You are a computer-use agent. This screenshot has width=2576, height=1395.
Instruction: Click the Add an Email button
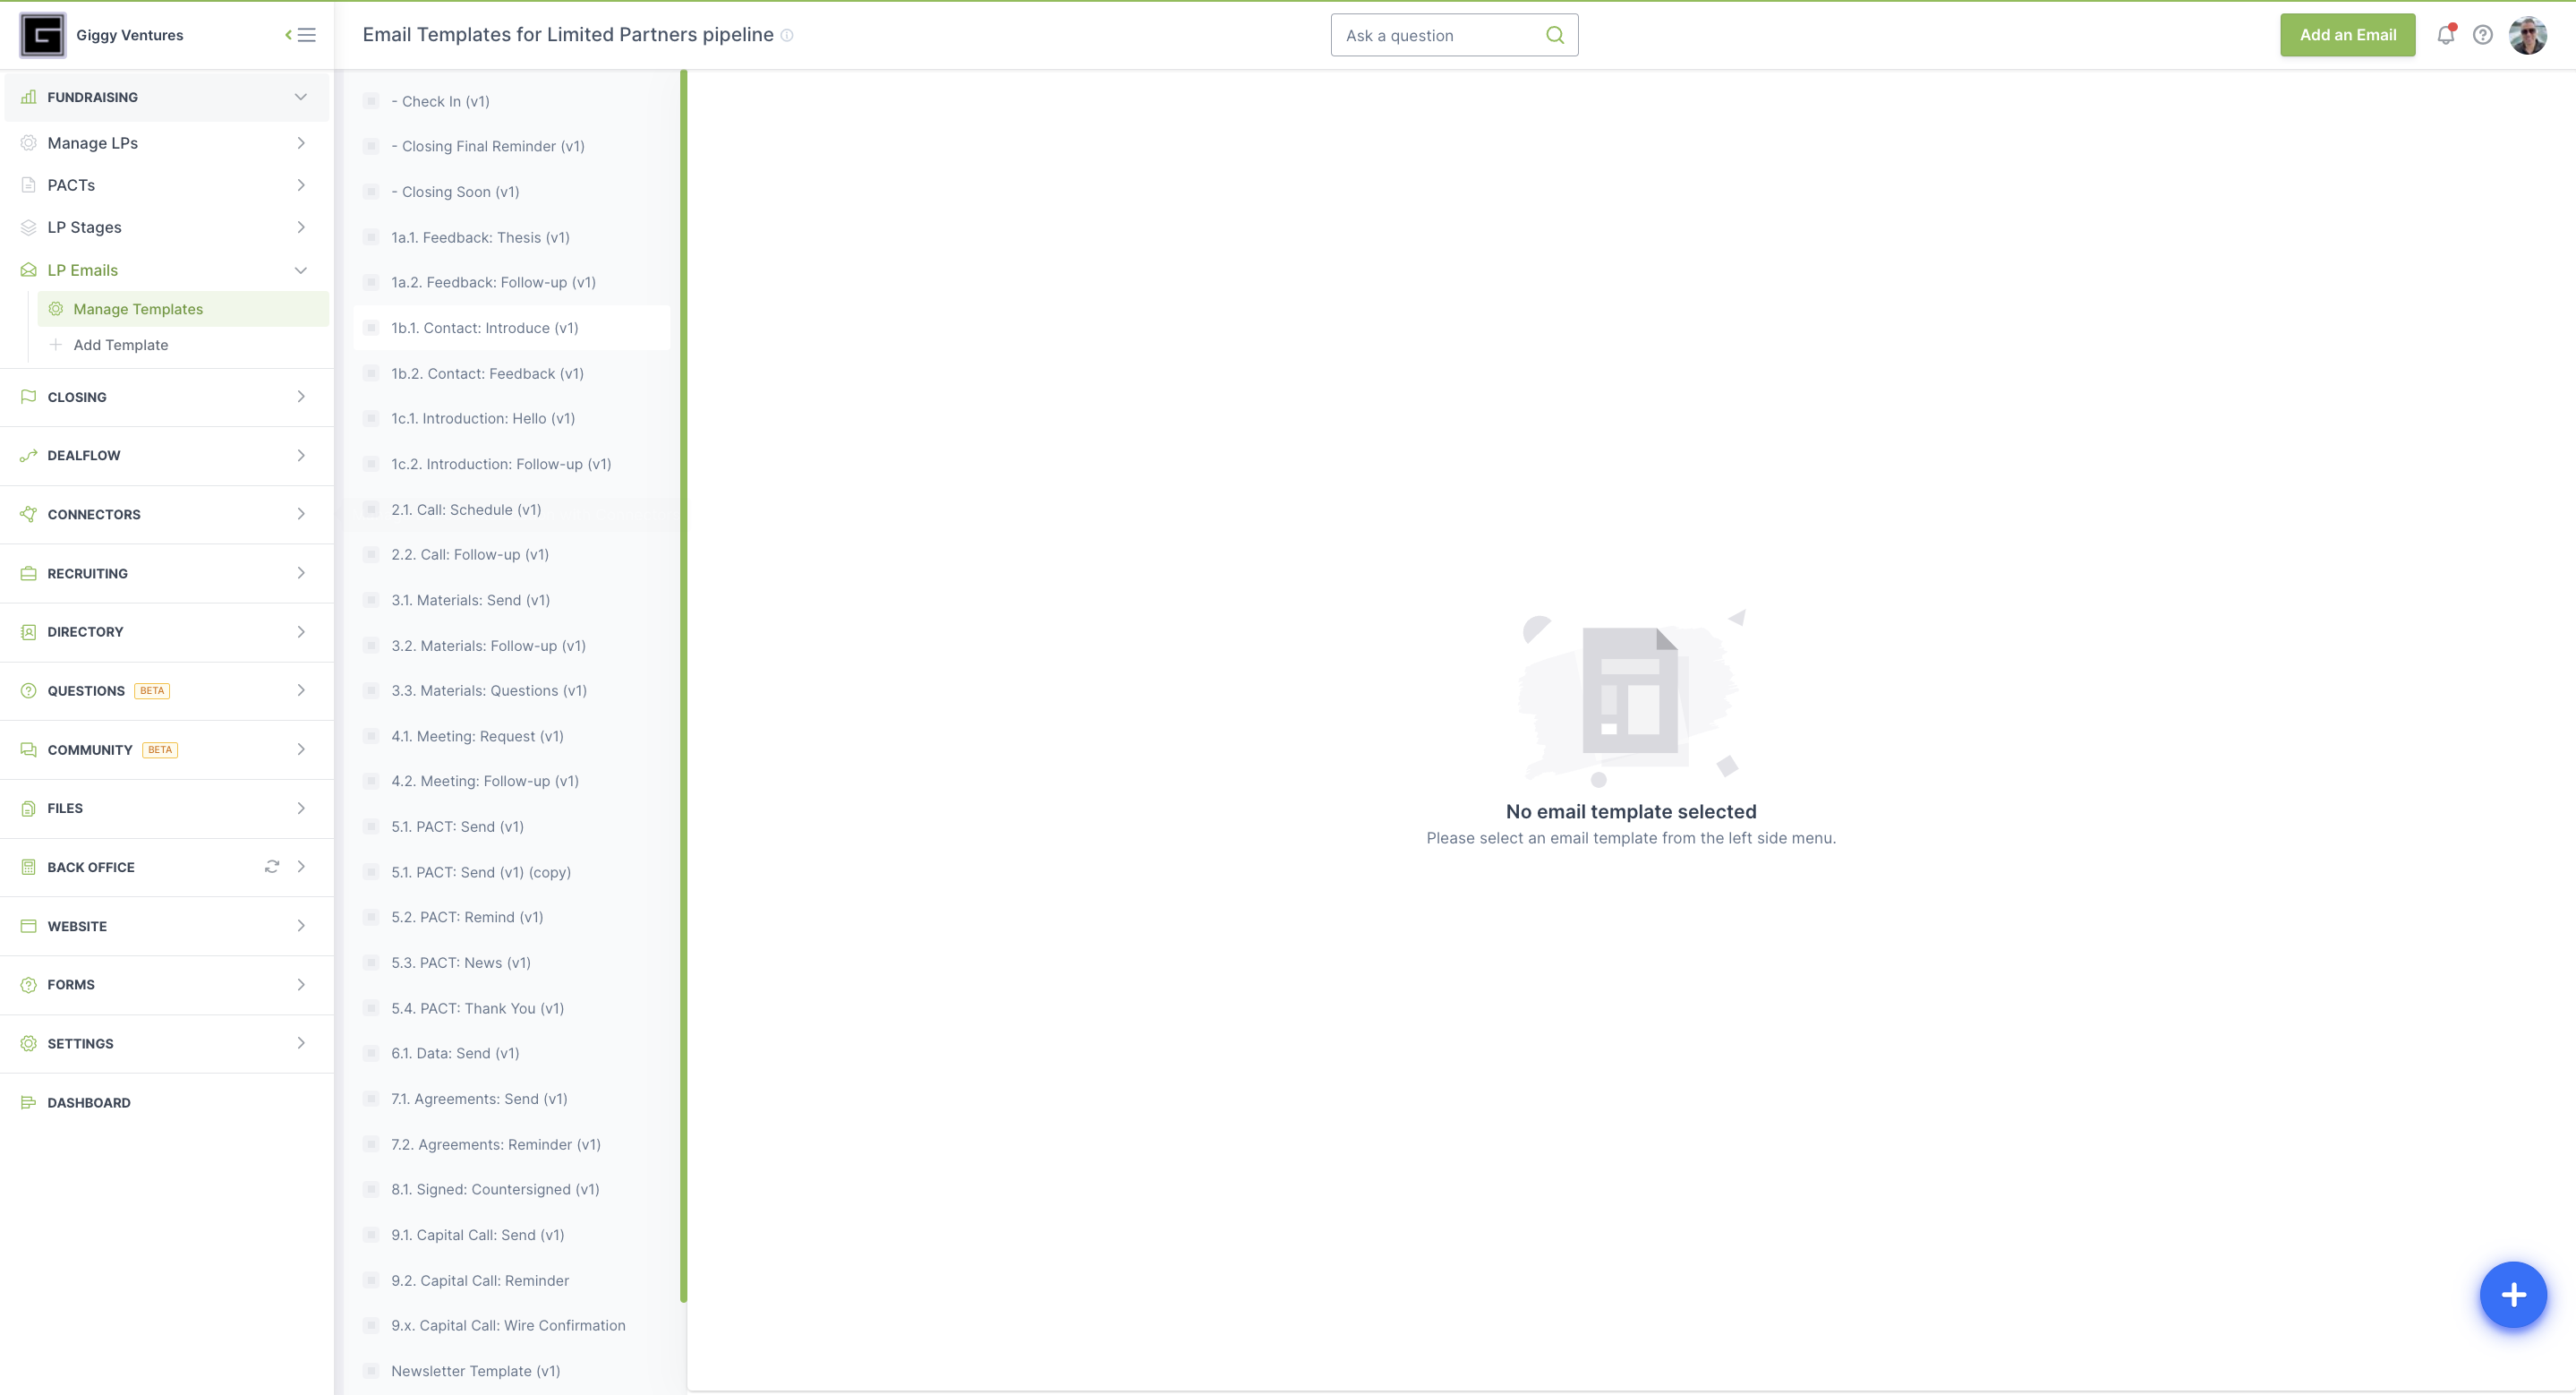[2348, 34]
